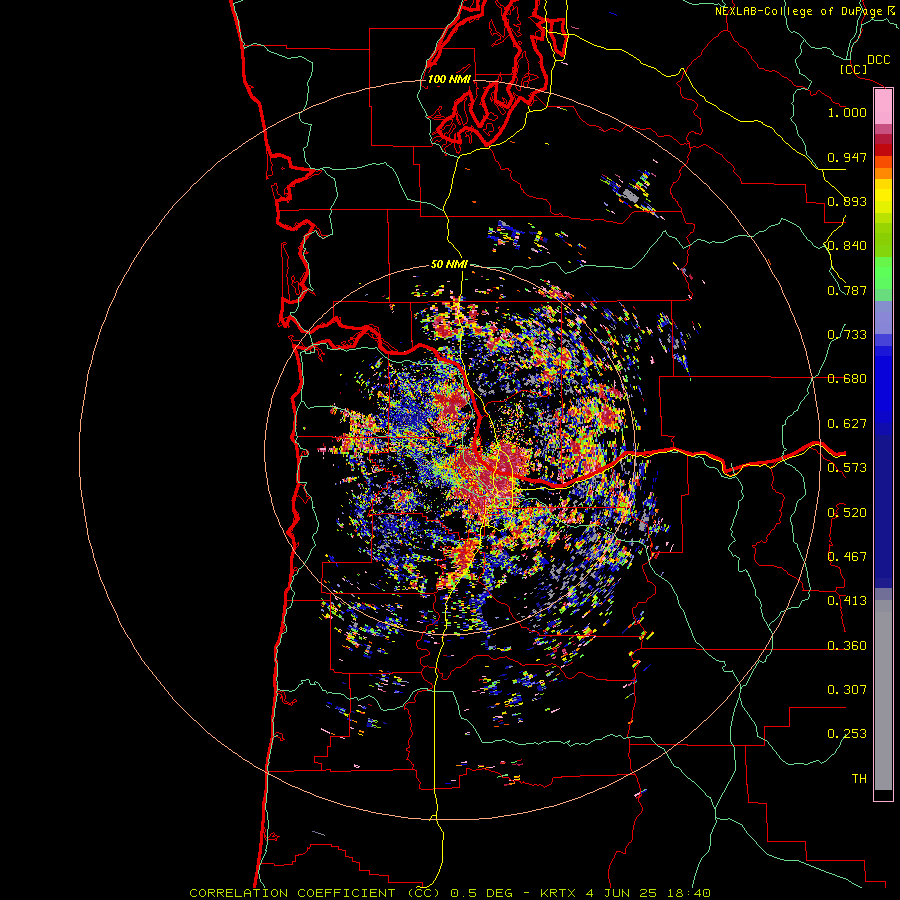
Task: Select the 0.360 value on the color scale
Action: point(847,646)
